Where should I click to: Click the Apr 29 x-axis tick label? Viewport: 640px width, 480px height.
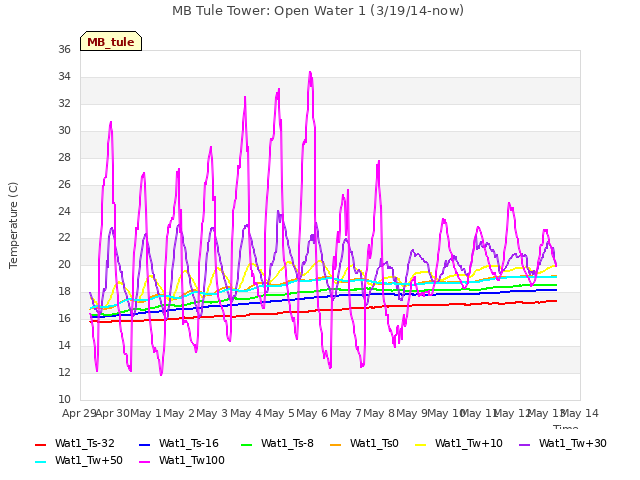click(79, 413)
